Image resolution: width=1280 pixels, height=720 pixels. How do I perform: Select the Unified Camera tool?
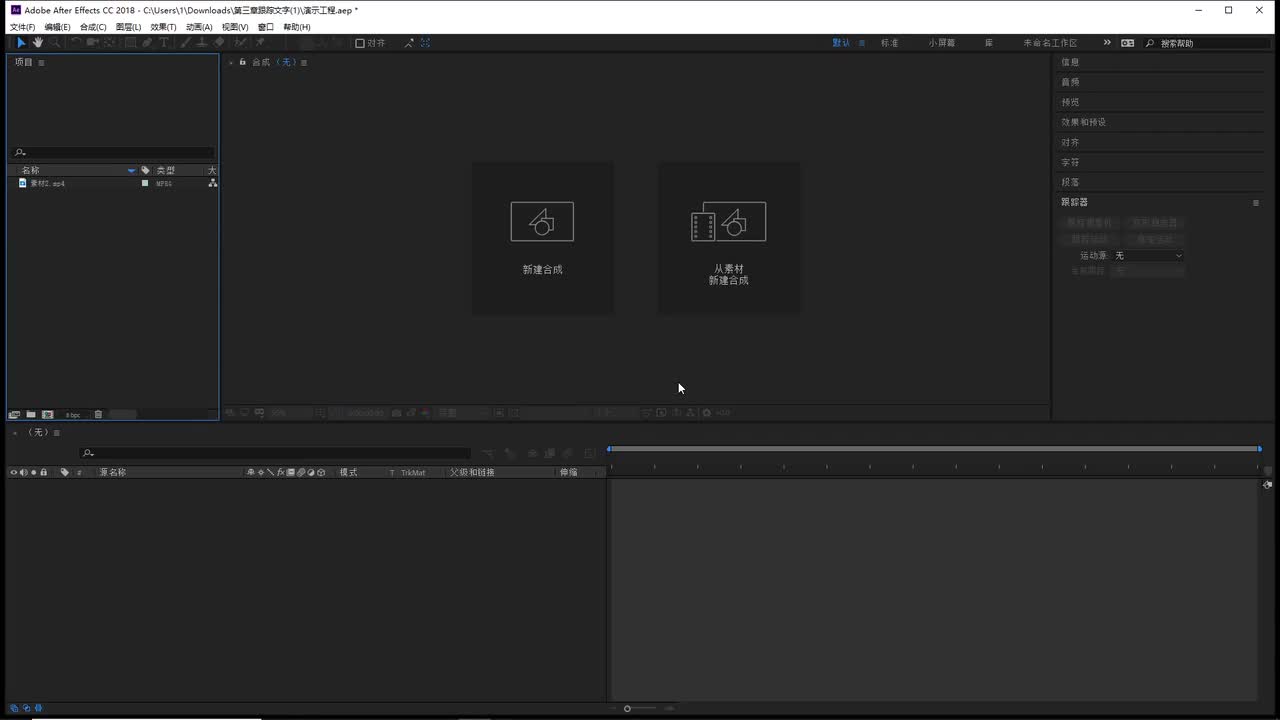[93, 43]
